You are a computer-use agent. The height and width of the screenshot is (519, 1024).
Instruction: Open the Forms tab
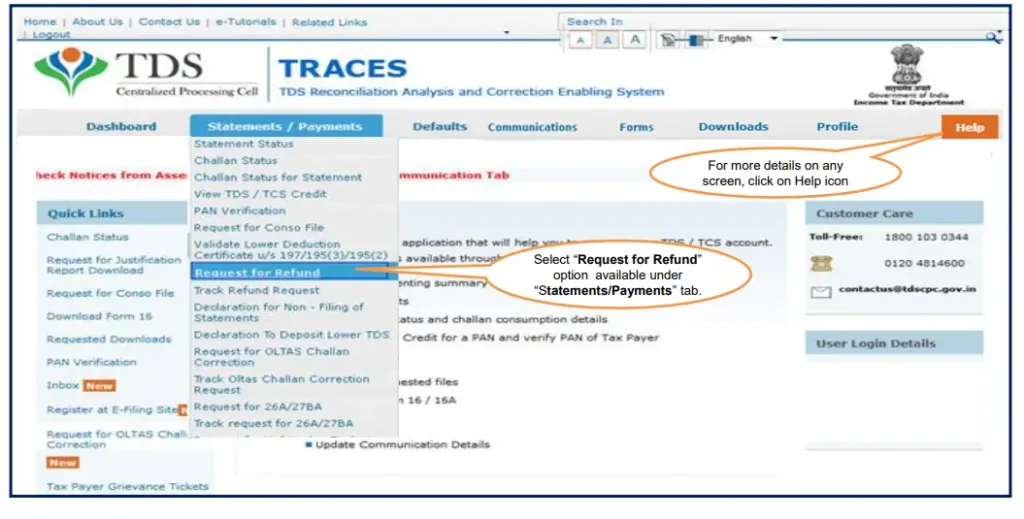pos(636,127)
